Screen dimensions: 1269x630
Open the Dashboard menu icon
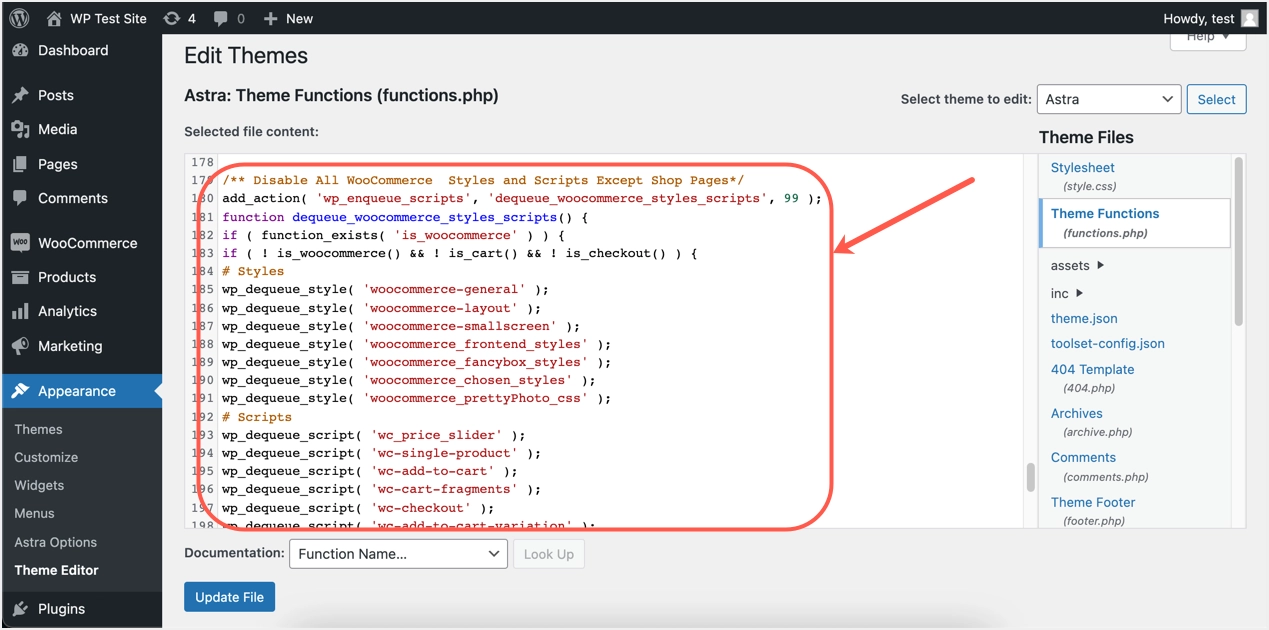(20, 51)
